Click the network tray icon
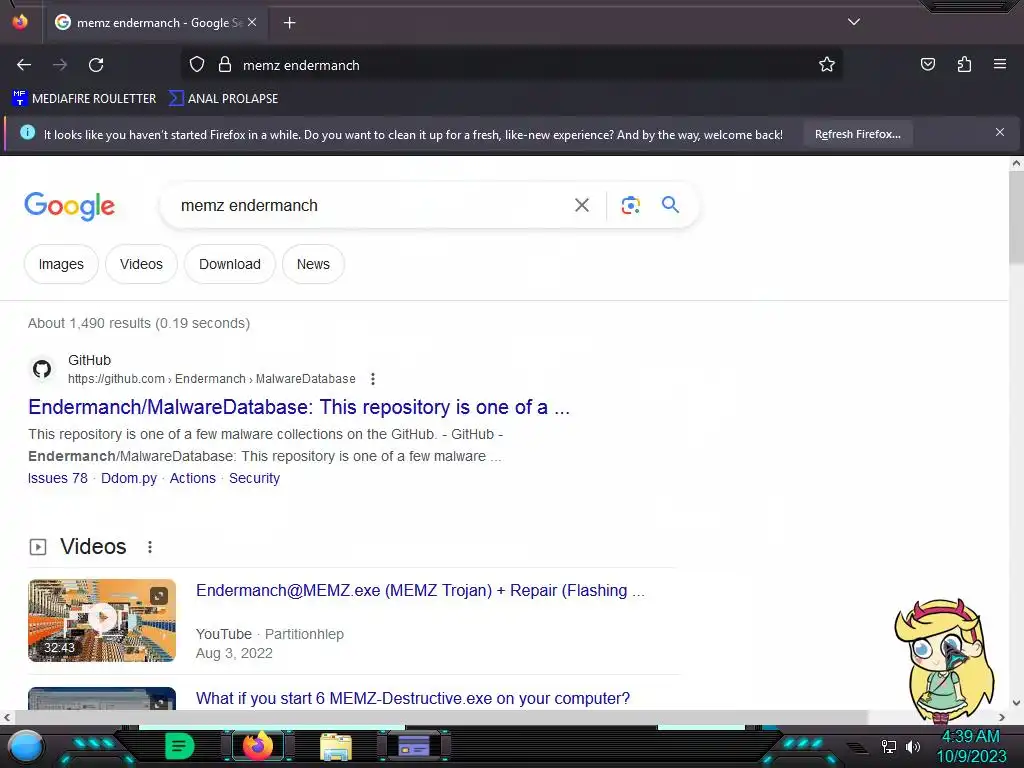Screen dimensions: 1024x768 pyautogui.click(x=888, y=746)
